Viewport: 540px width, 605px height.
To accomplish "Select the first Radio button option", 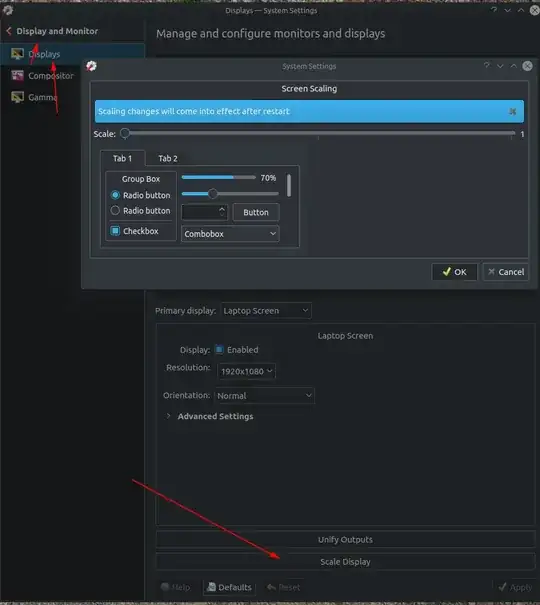I will (x=115, y=195).
